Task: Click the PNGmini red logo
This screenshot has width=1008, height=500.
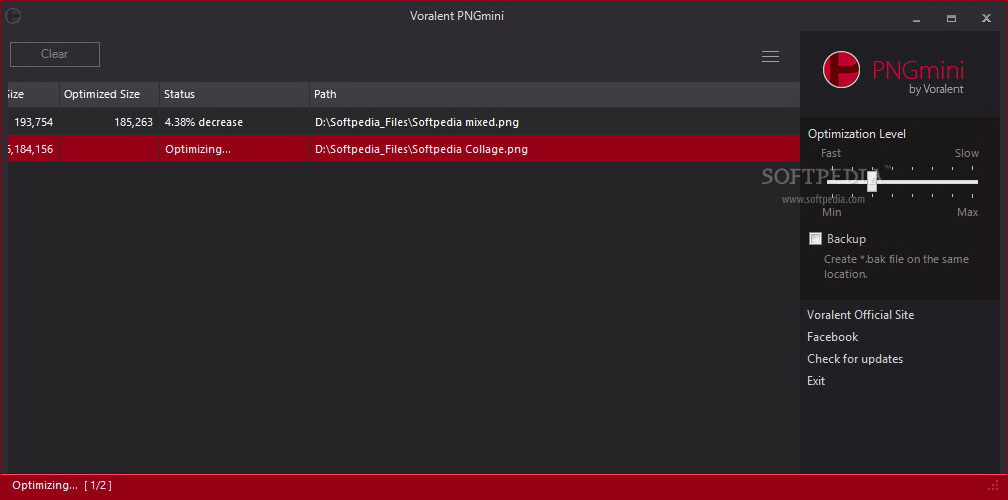Action: coord(842,69)
